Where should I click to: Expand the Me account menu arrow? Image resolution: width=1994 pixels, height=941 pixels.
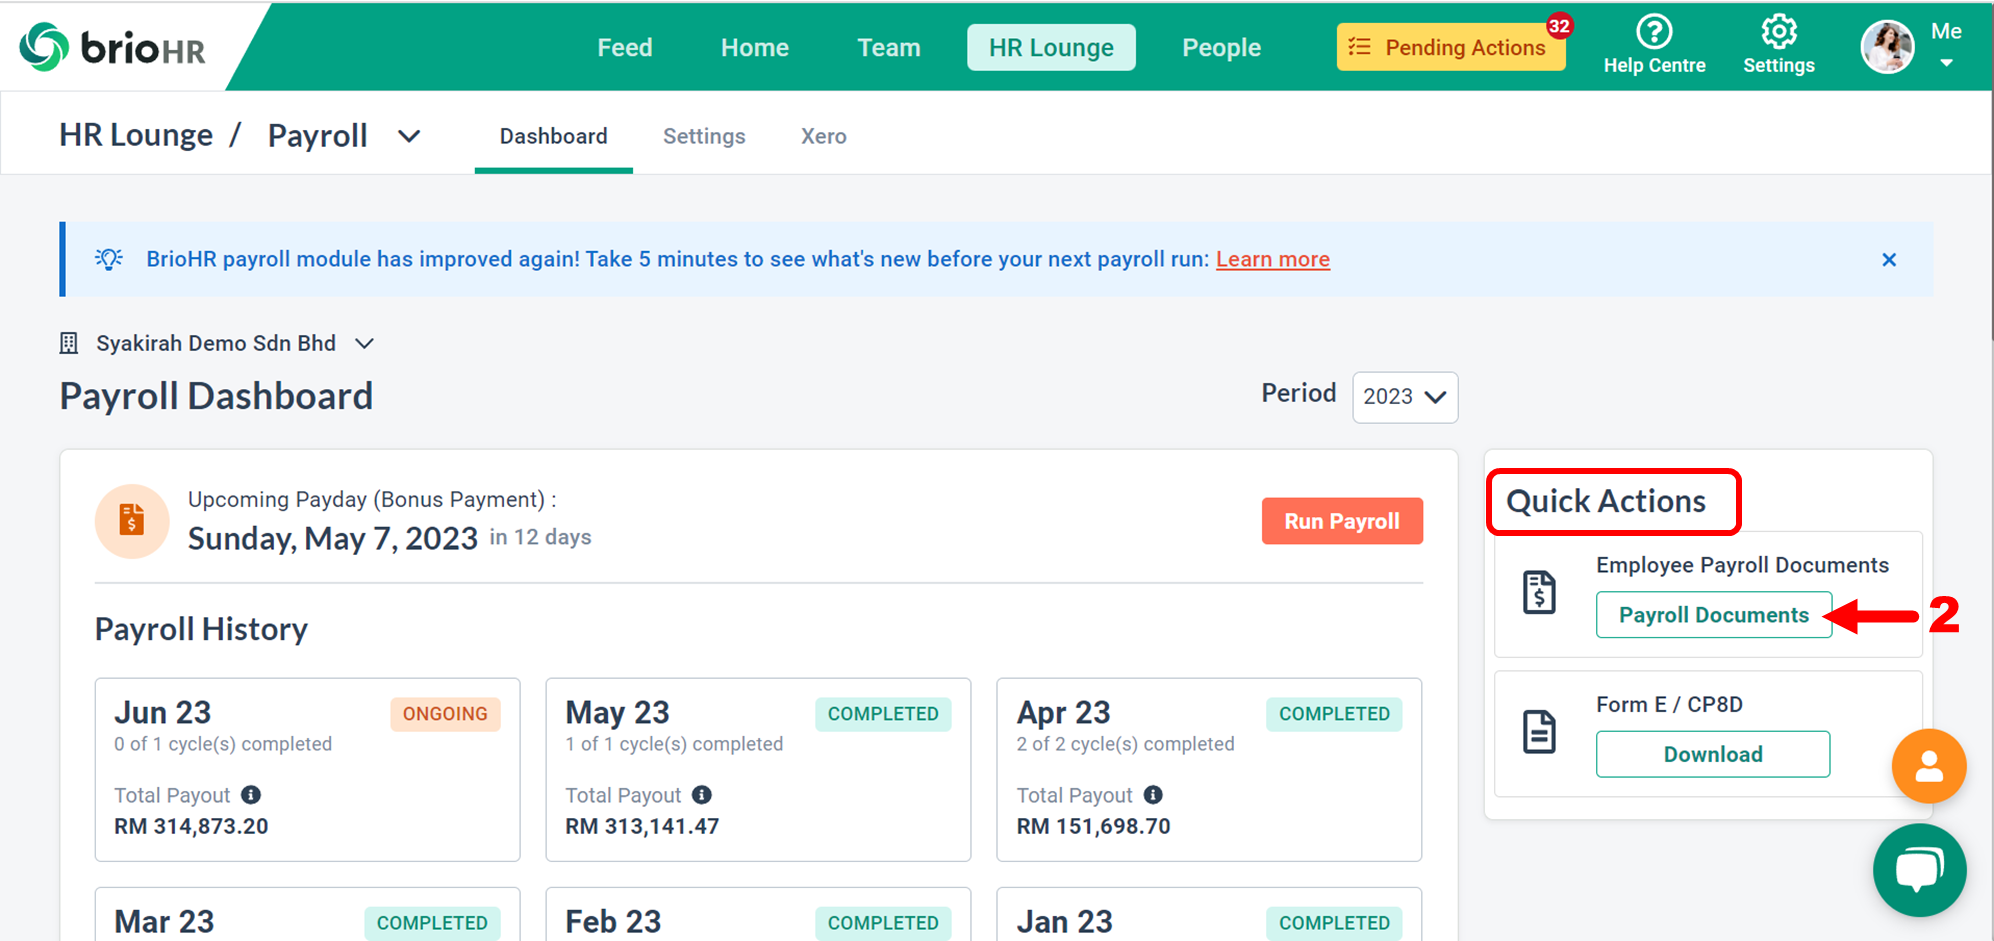click(x=1946, y=63)
